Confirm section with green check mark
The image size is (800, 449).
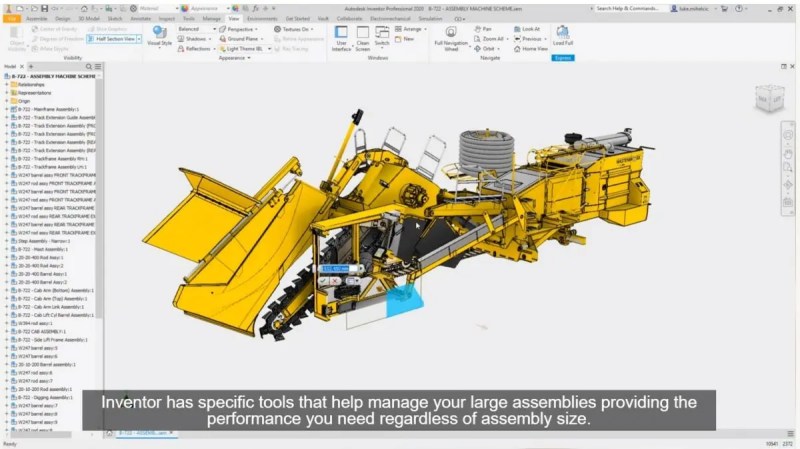coord(323,281)
